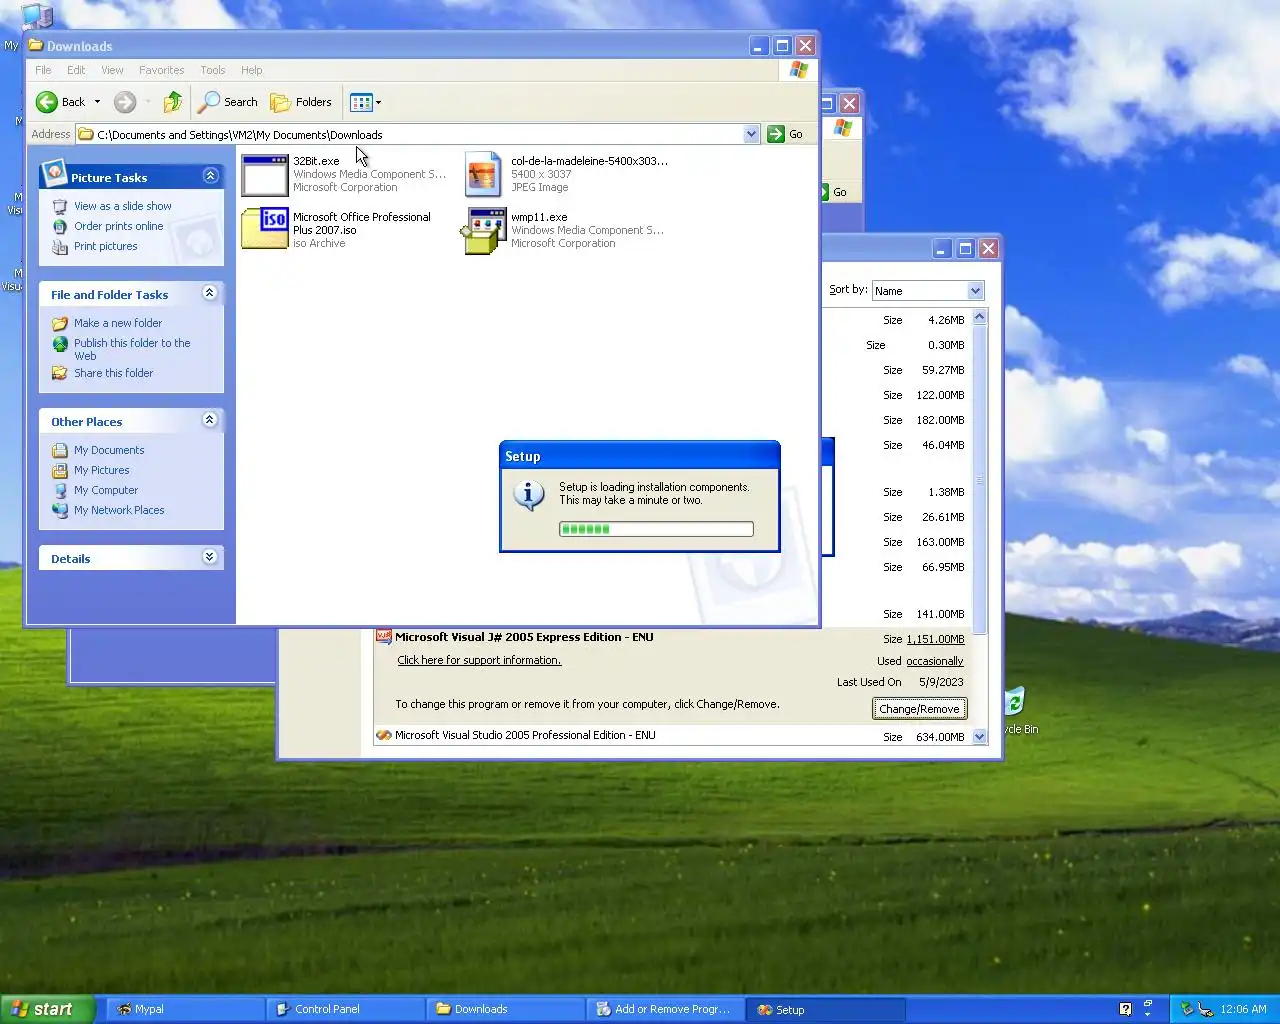Click the Print pictures icon
Image resolution: width=1280 pixels, height=1024 pixels.
60,246
